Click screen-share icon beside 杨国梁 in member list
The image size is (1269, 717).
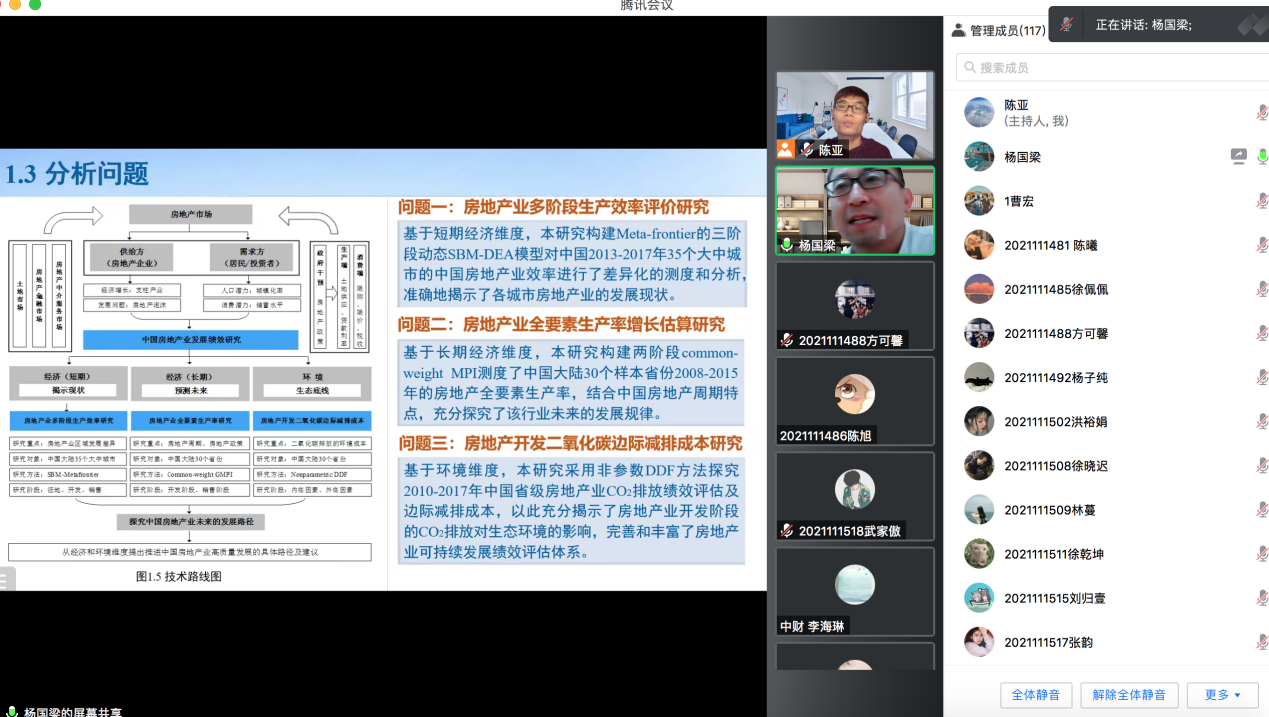(1238, 156)
